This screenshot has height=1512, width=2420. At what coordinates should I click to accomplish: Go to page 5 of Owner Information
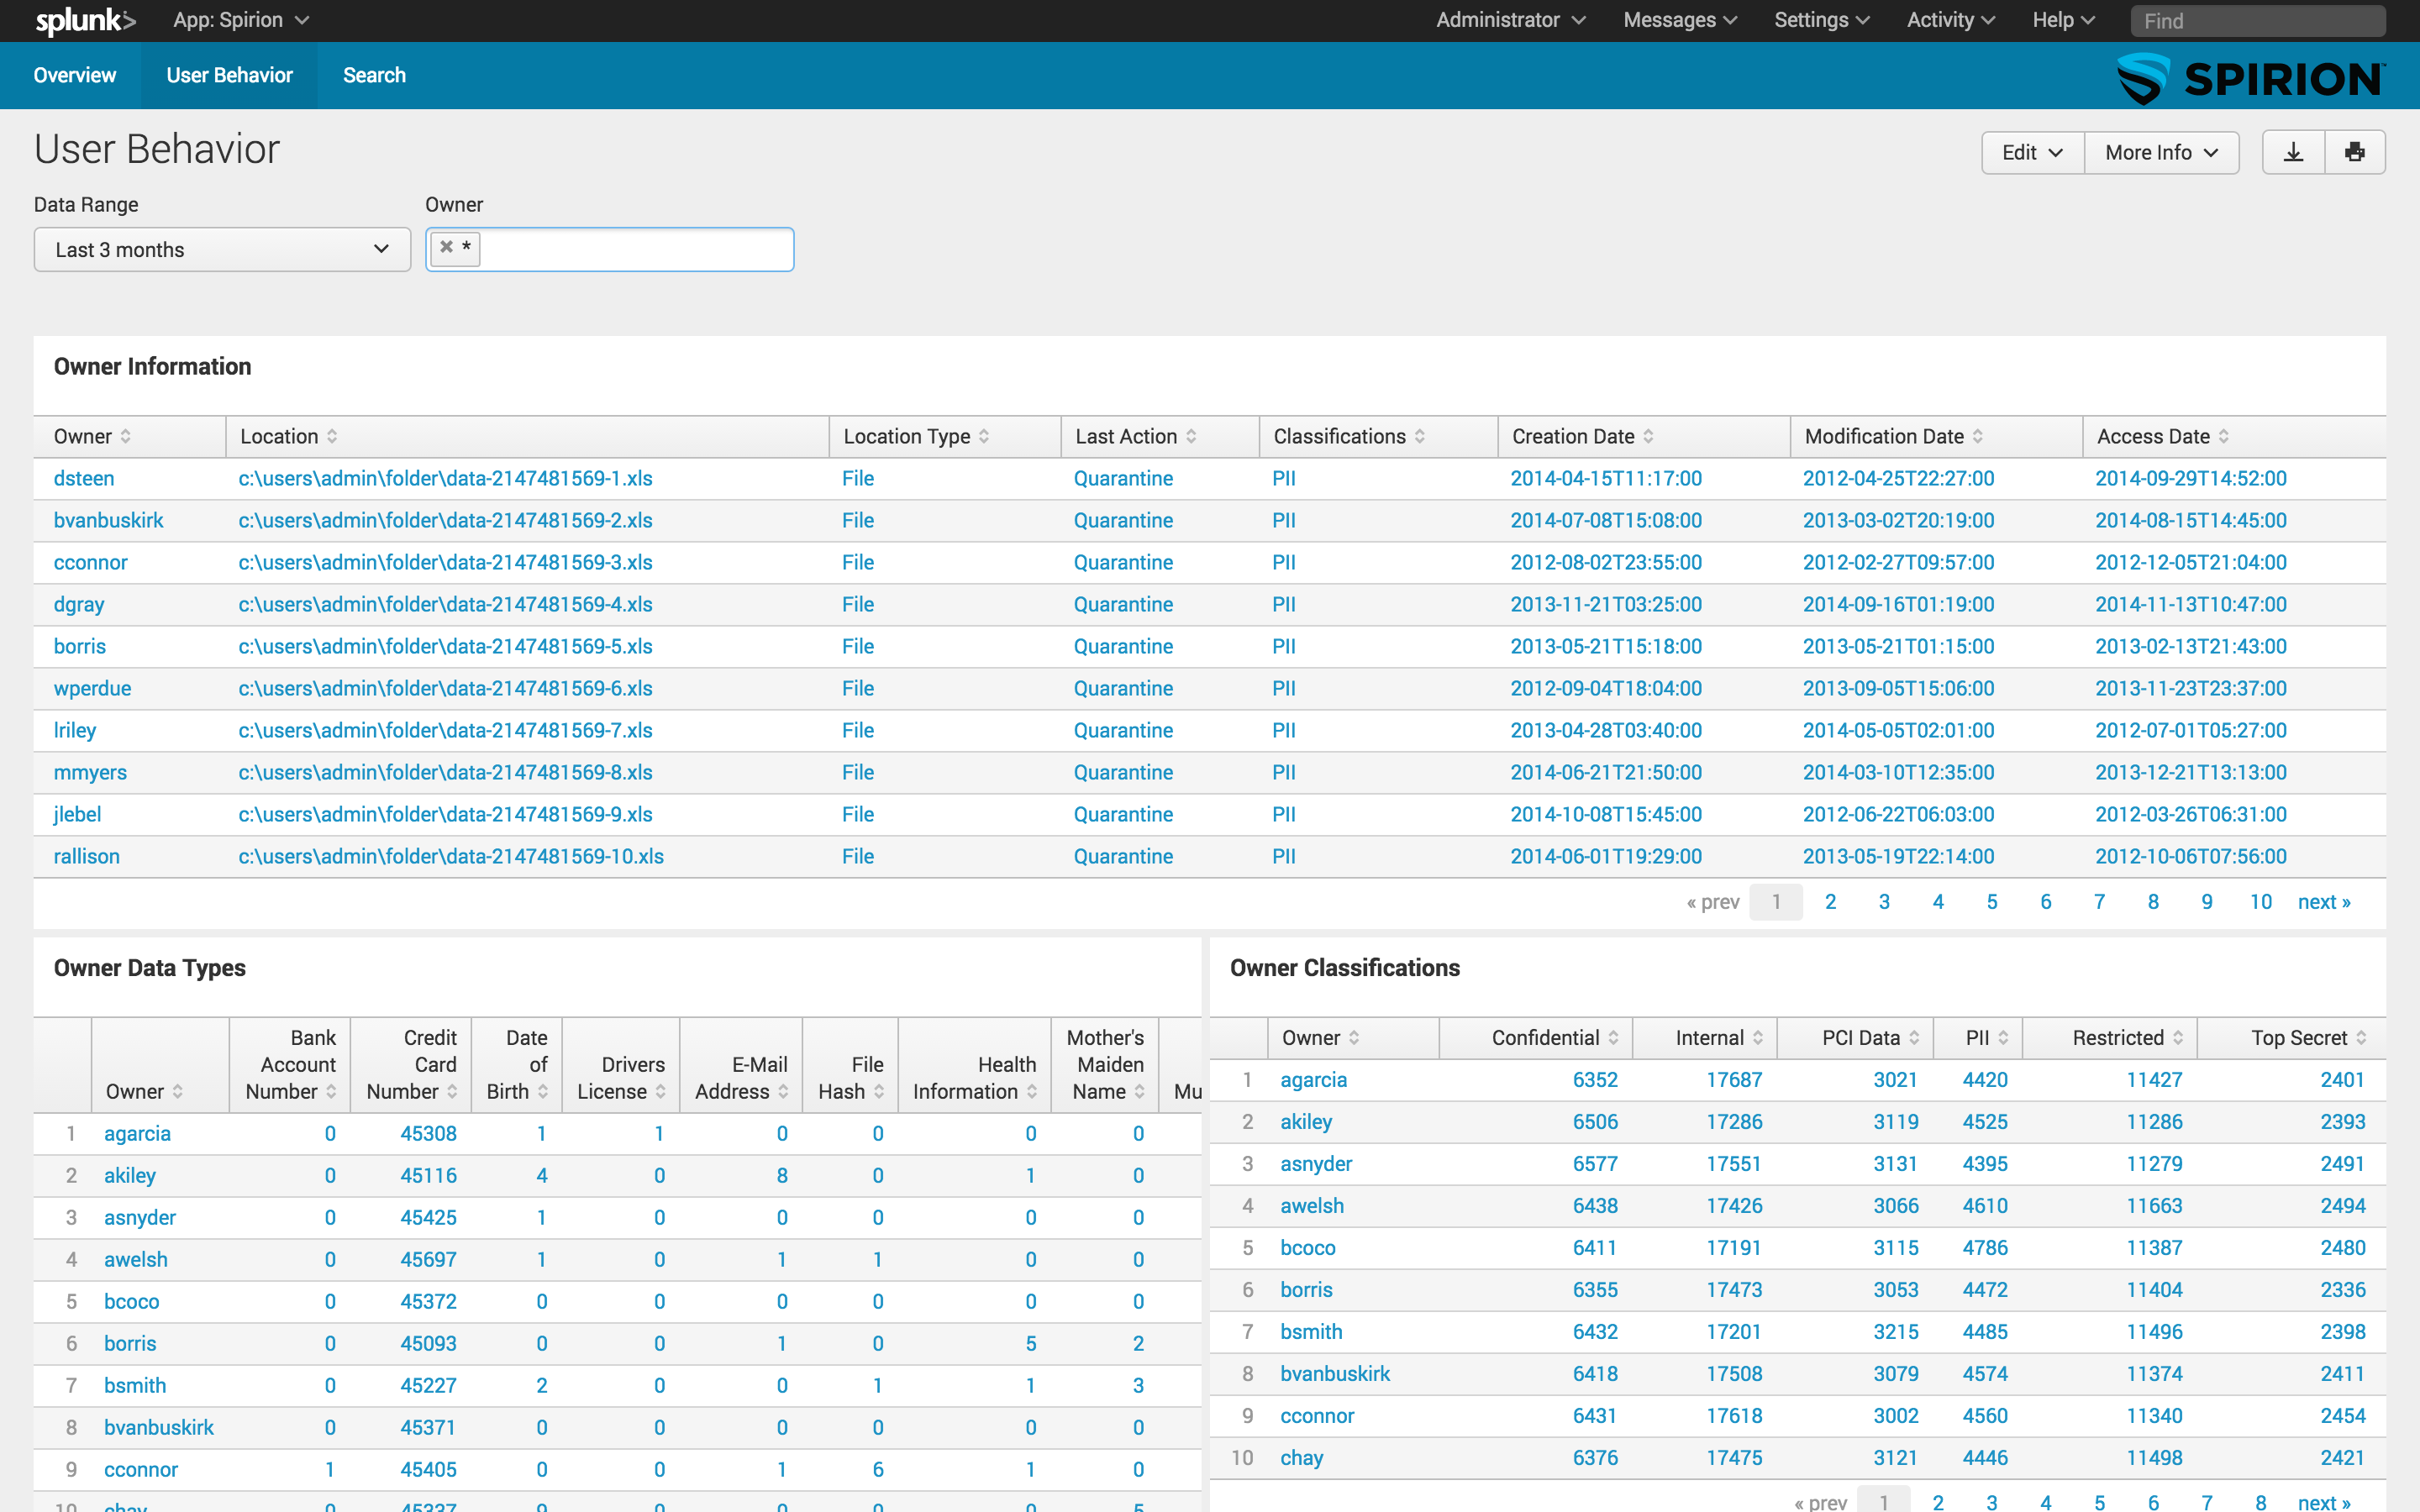tap(1991, 902)
